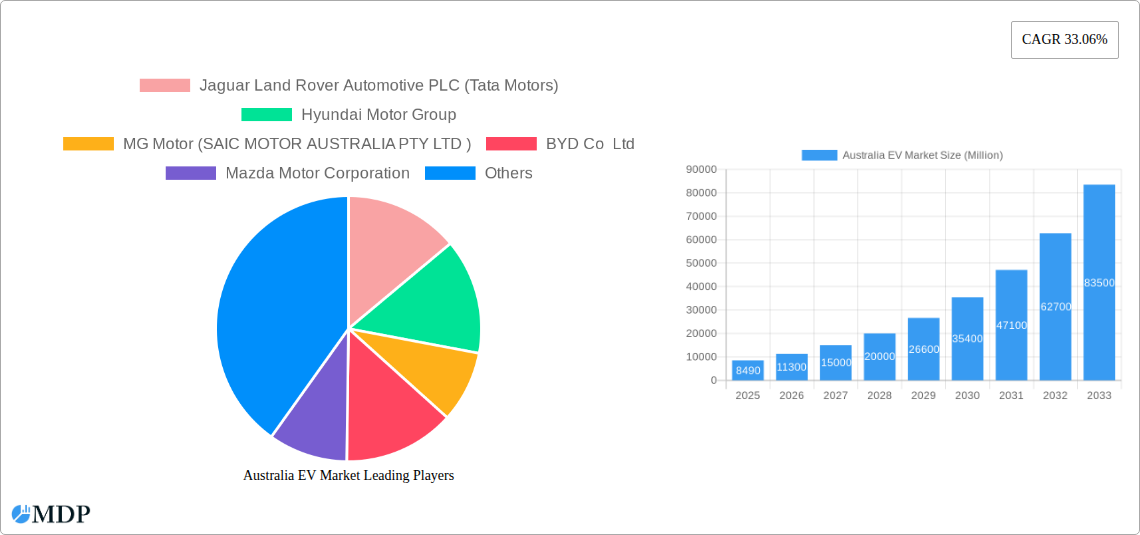Click the Hyundai Motor Group green legend swatch
1140x535 pixels.
[x=266, y=115]
